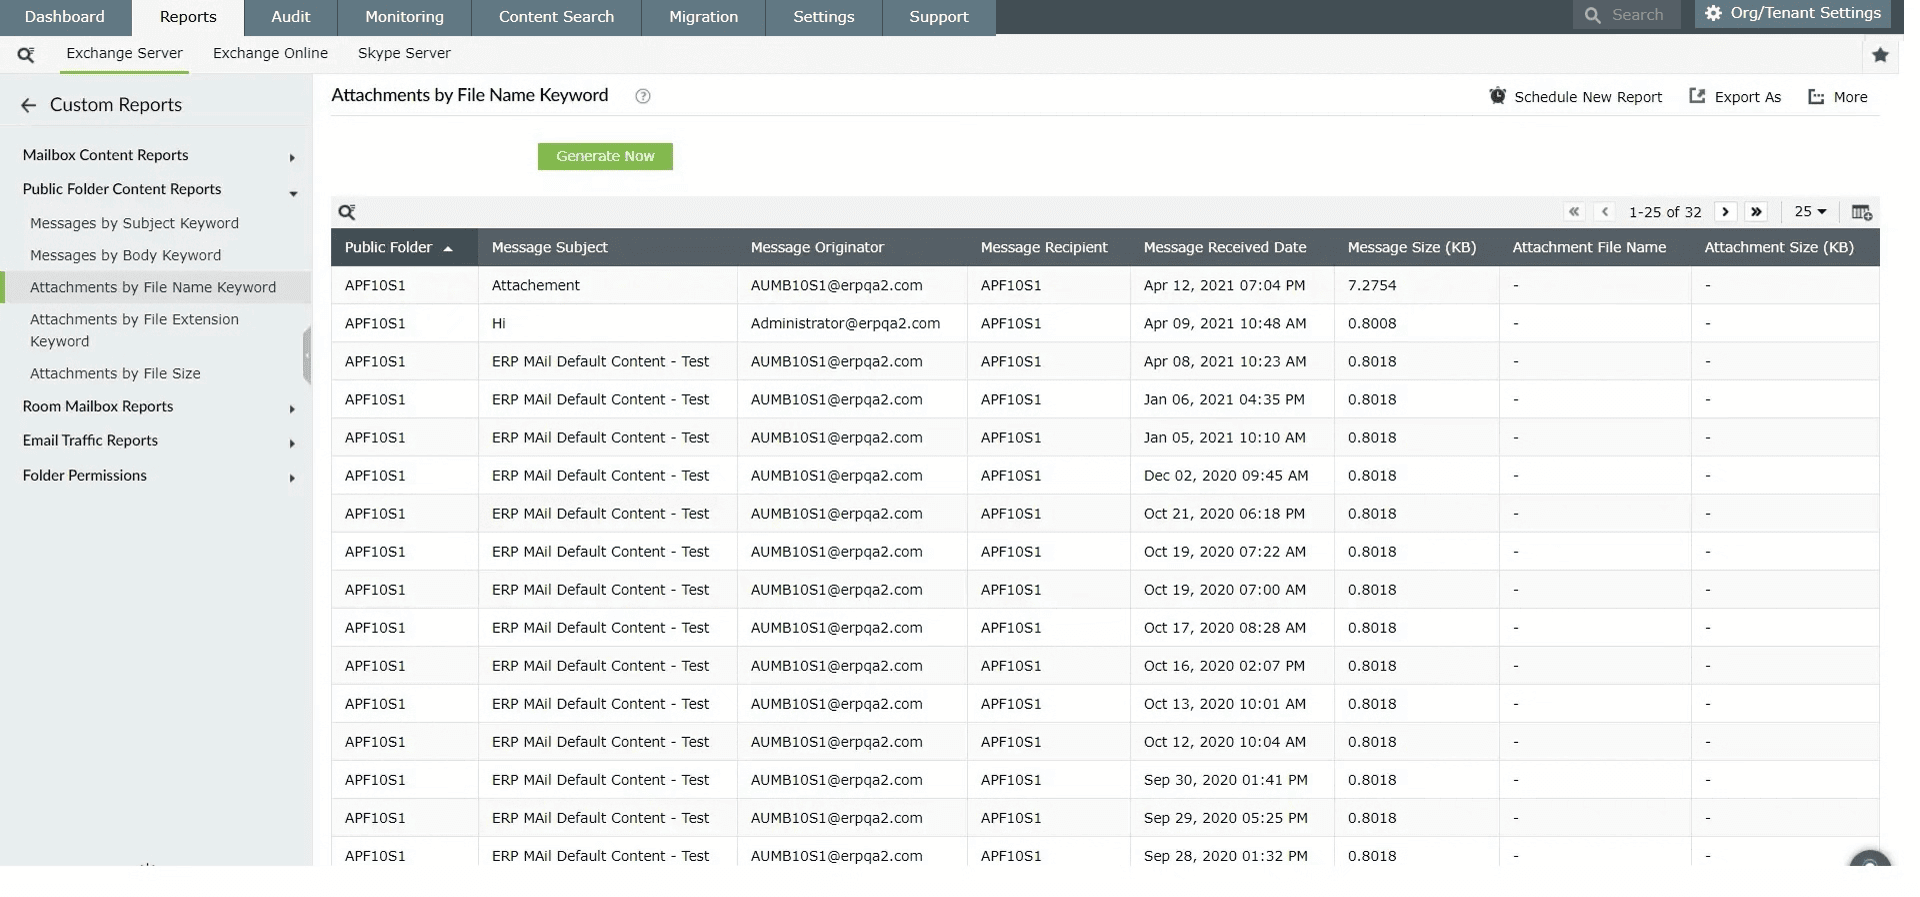Click the favorites star icon

[x=1880, y=55]
